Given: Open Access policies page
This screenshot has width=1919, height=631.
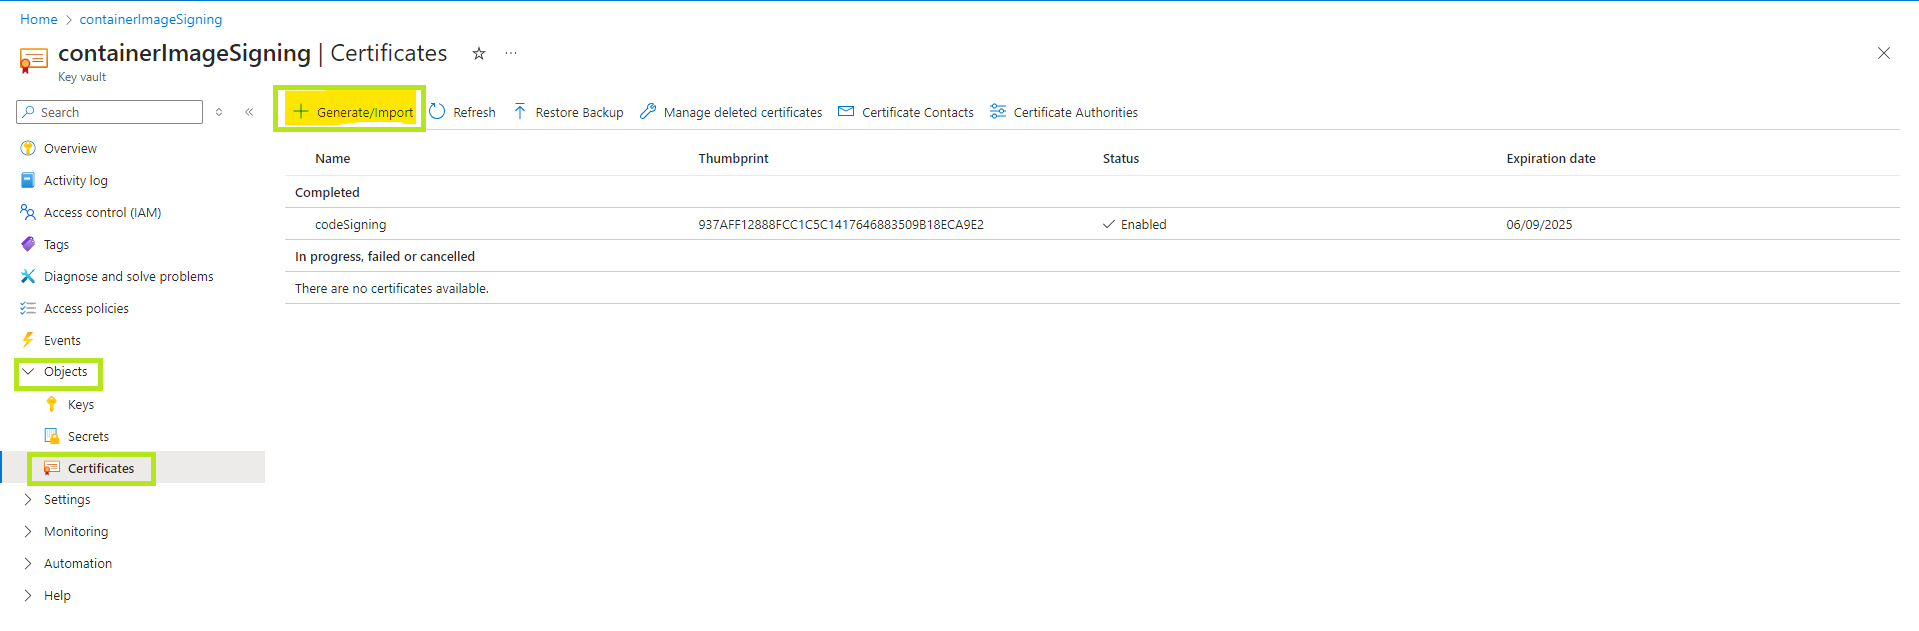Looking at the screenshot, I should 86,308.
